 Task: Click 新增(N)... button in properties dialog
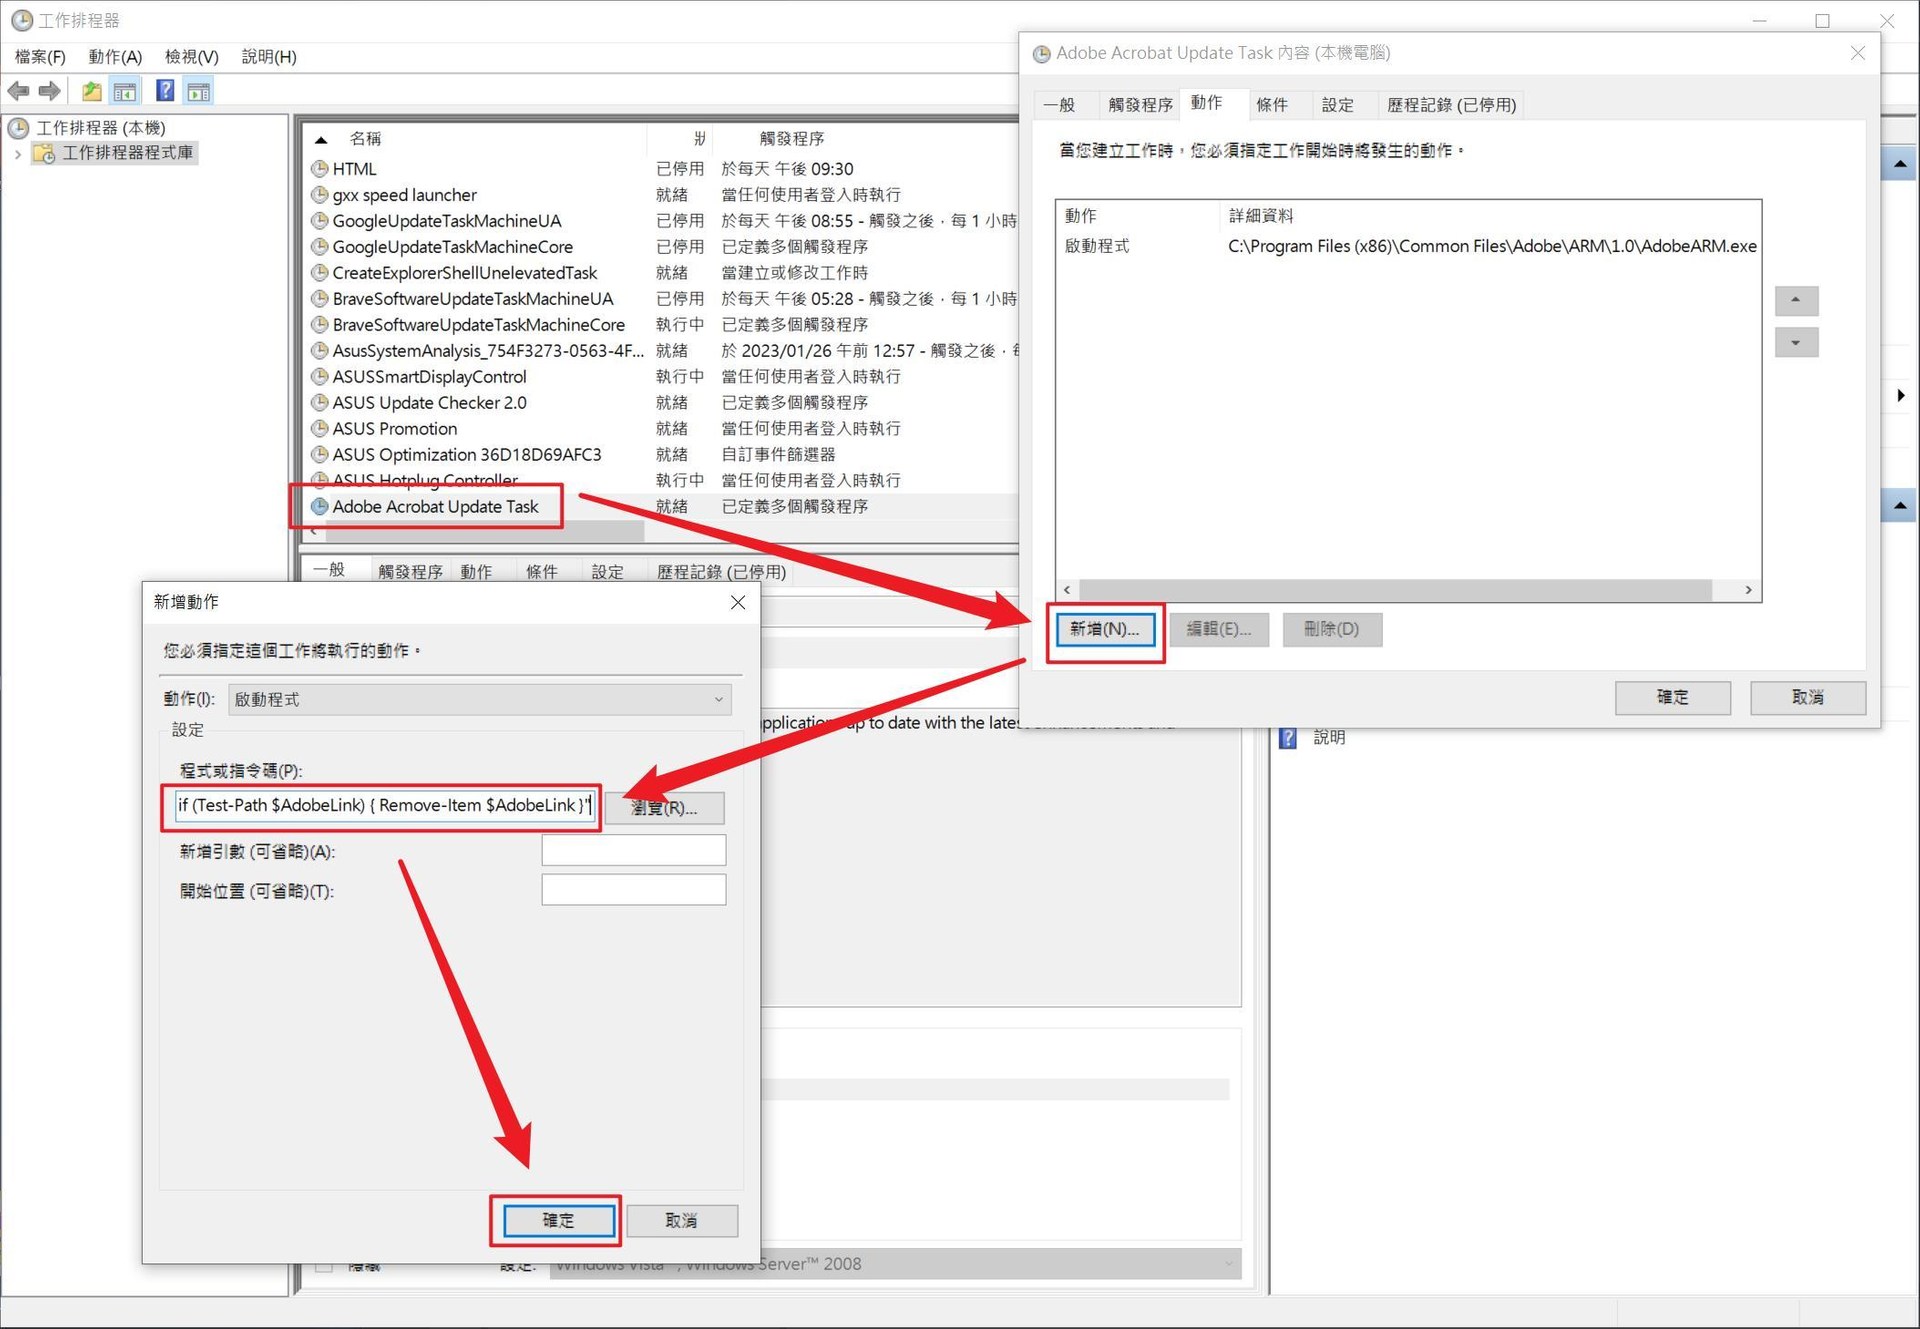[x=1105, y=629]
